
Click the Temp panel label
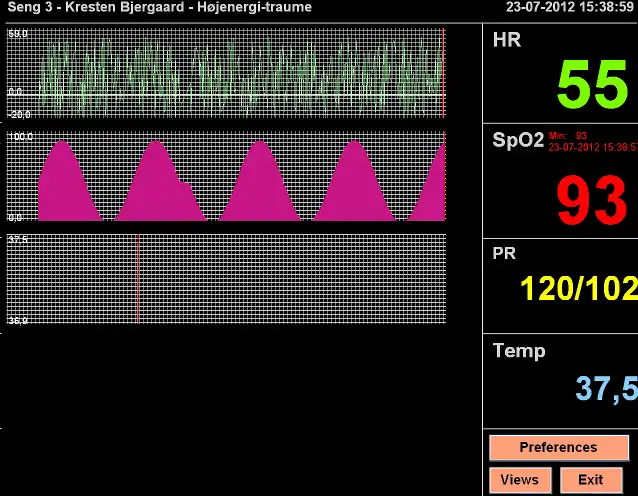[x=519, y=351]
